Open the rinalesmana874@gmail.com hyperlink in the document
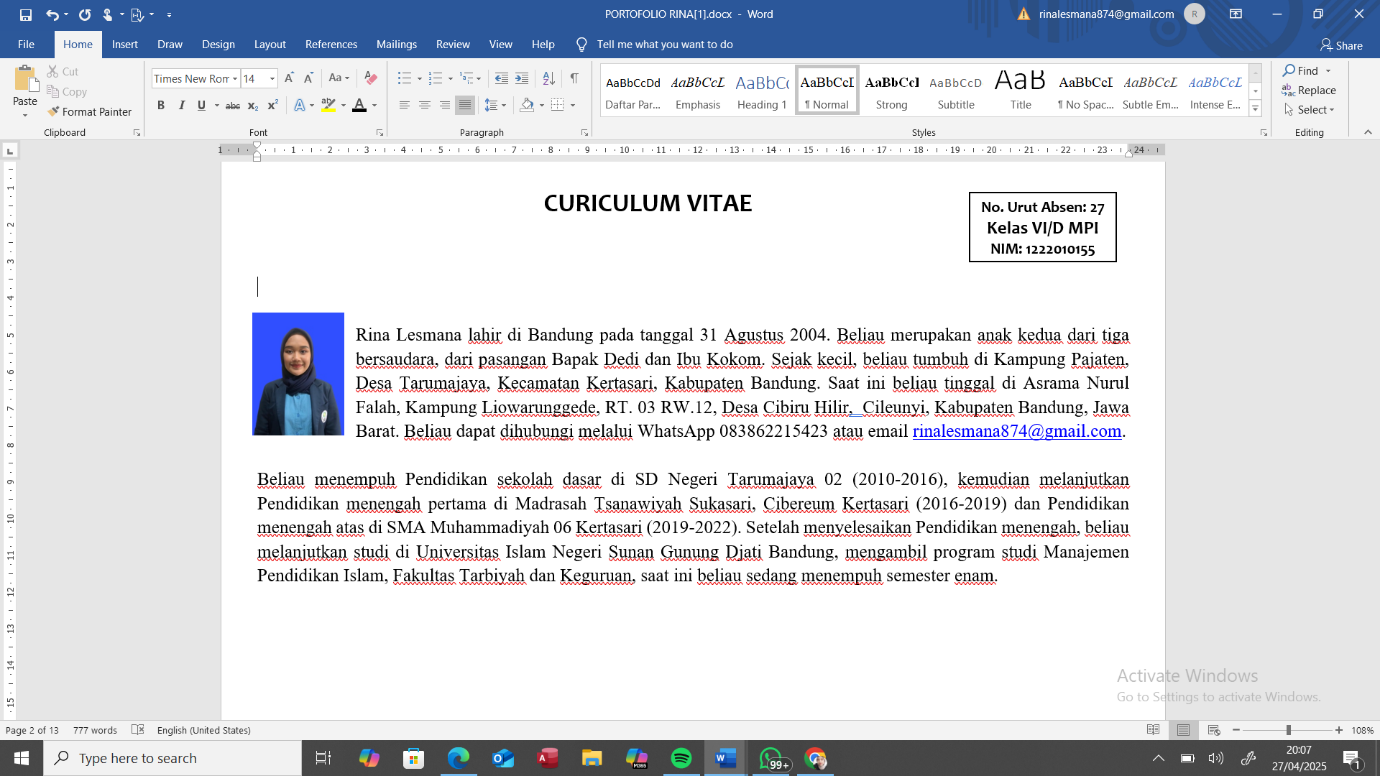This screenshot has height=776, width=1380. coord(1016,432)
